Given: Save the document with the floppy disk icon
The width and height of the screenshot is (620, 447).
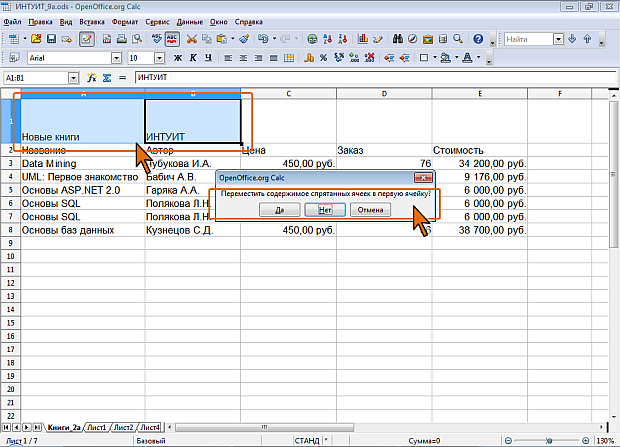Looking at the screenshot, I should coord(51,39).
